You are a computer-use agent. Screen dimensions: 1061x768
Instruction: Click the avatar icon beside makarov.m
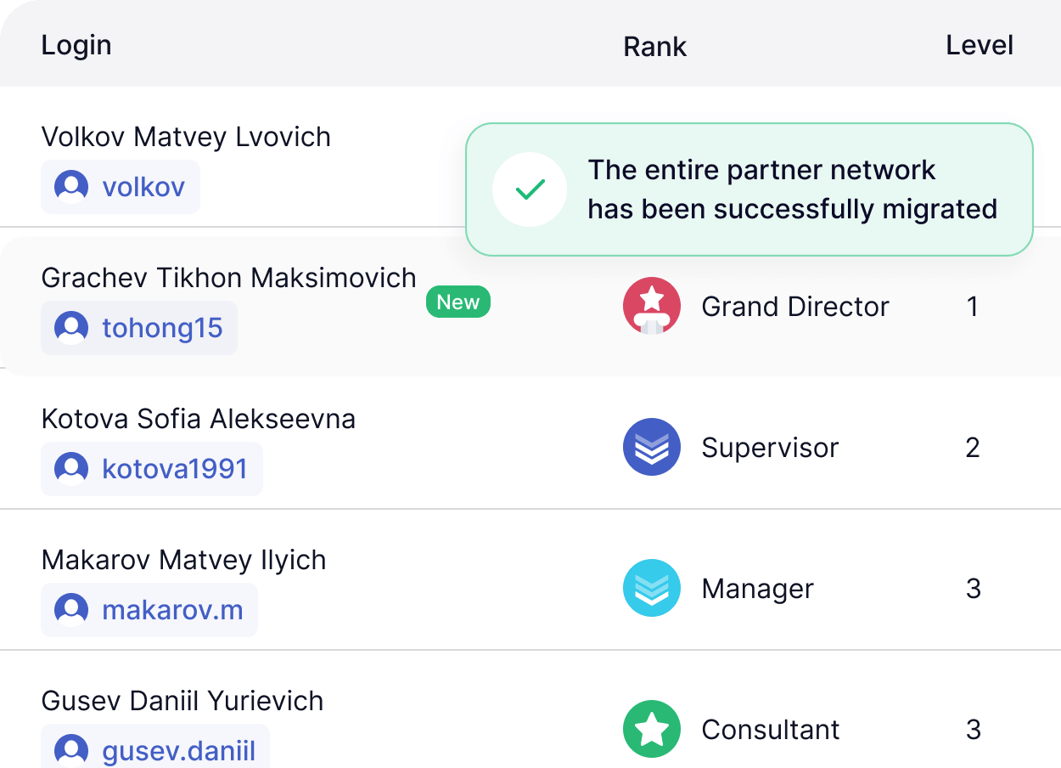pyautogui.click(x=71, y=610)
